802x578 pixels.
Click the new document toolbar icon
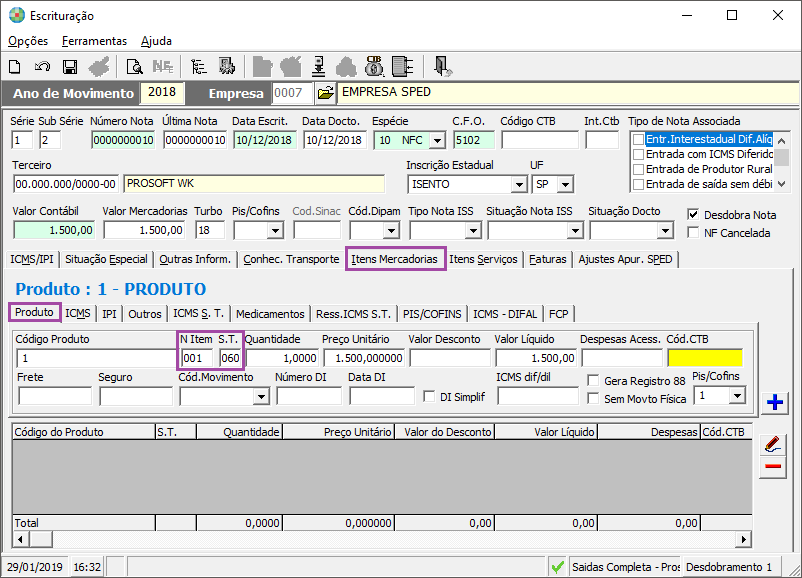point(15,67)
